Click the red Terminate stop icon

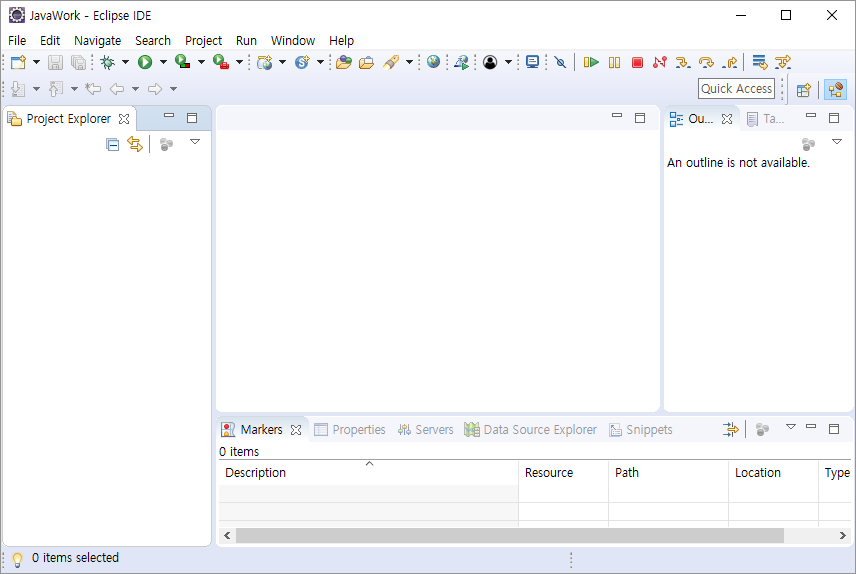tap(637, 62)
